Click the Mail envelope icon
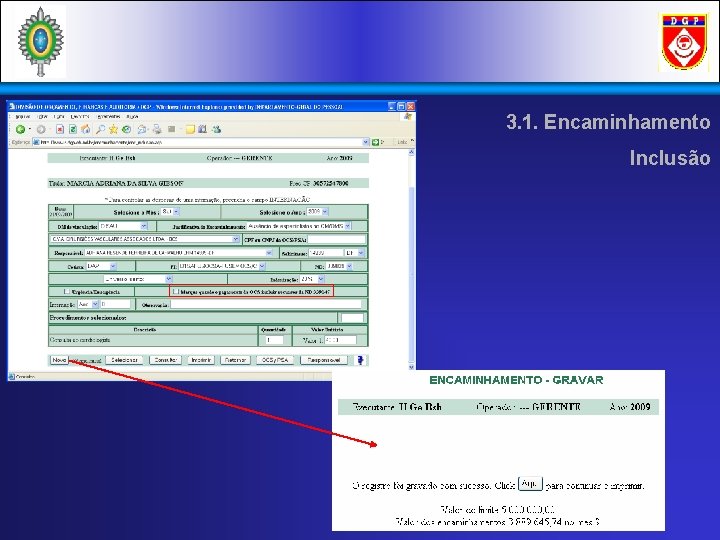The image size is (720, 540). 142,129
